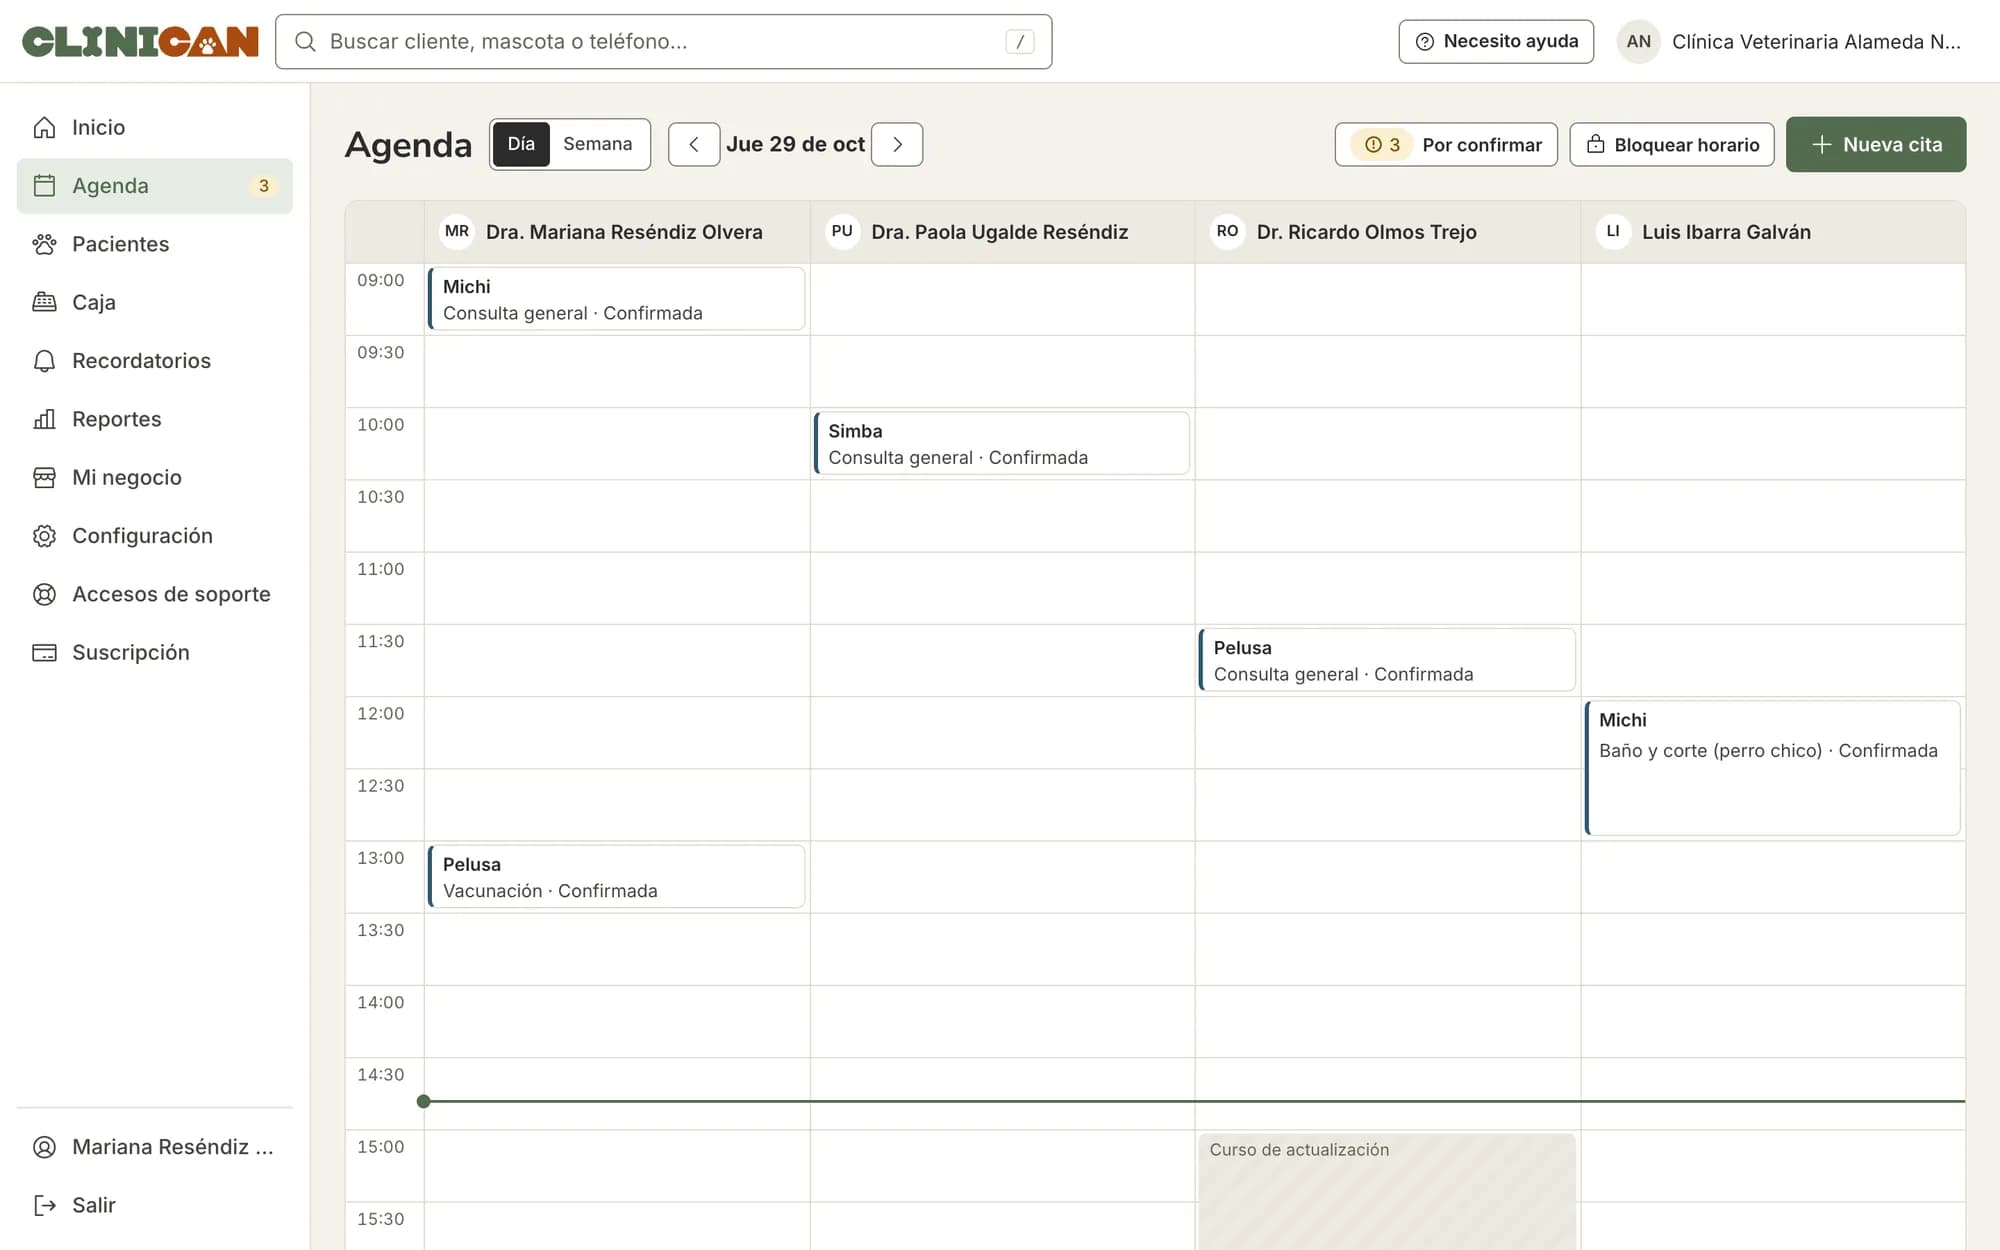Switch agenda to Semana view
The height and width of the screenshot is (1250, 2000).
tap(597, 144)
